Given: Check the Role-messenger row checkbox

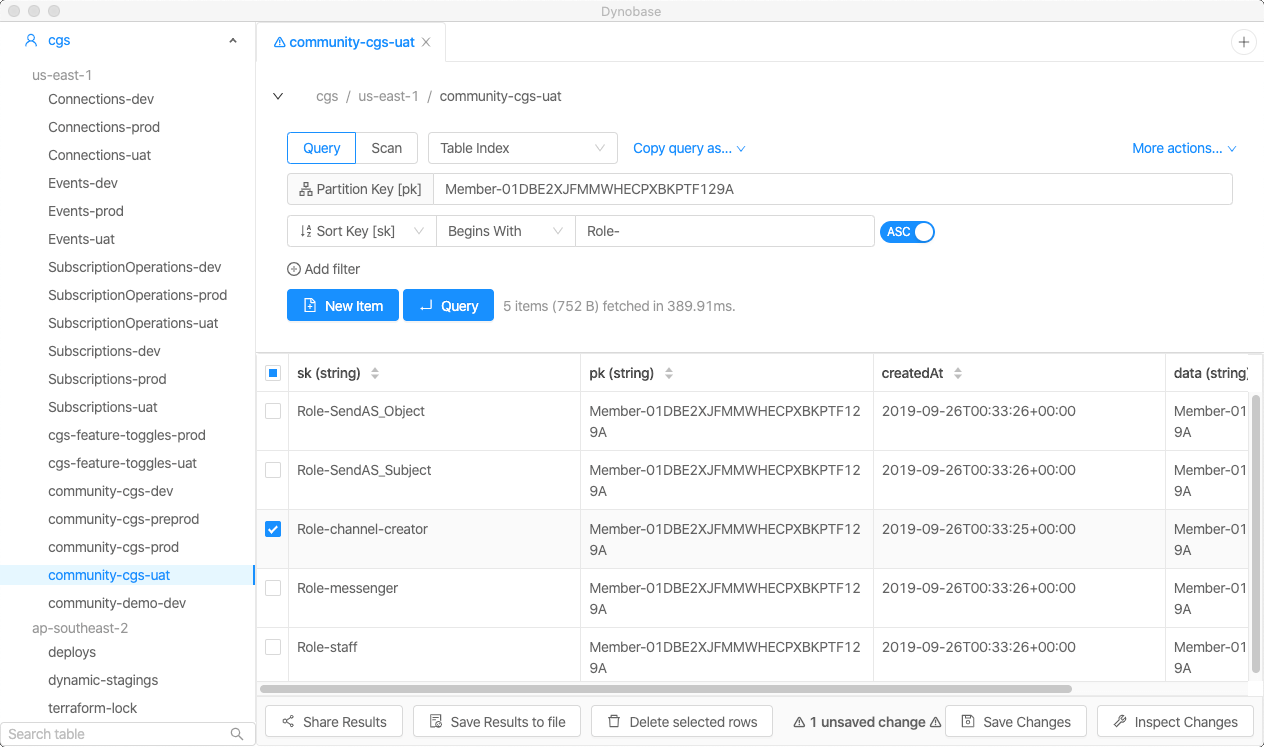Looking at the screenshot, I should point(273,588).
